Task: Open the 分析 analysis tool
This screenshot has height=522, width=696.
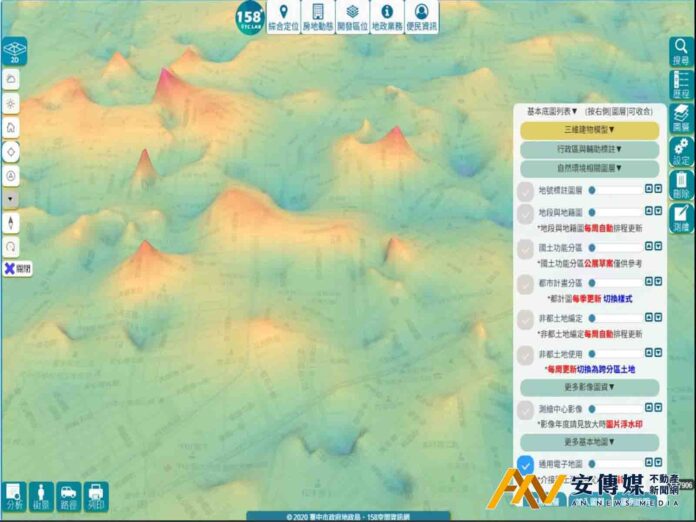Action: click(14, 497)
